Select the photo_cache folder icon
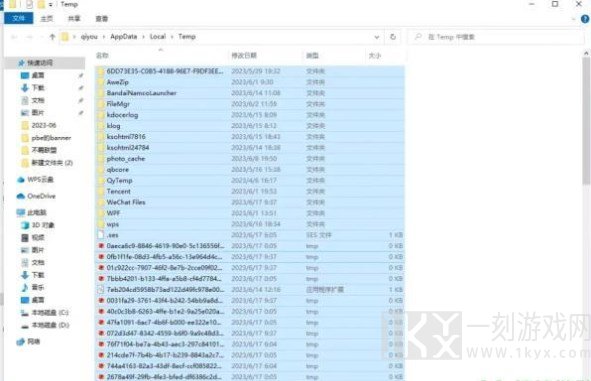591x381 pixels. (x=101, y=159)
